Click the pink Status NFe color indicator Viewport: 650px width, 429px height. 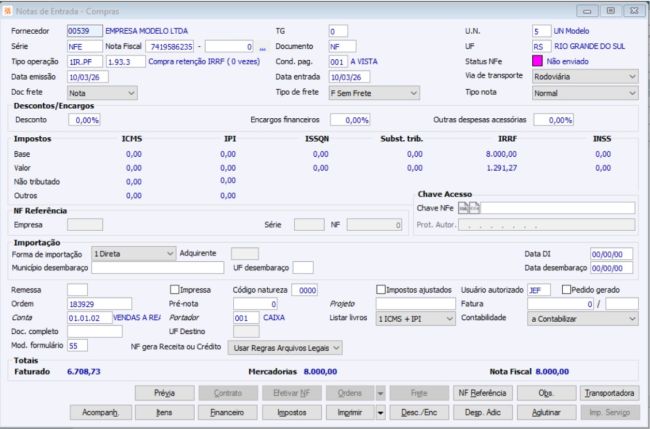pos(537,61)
